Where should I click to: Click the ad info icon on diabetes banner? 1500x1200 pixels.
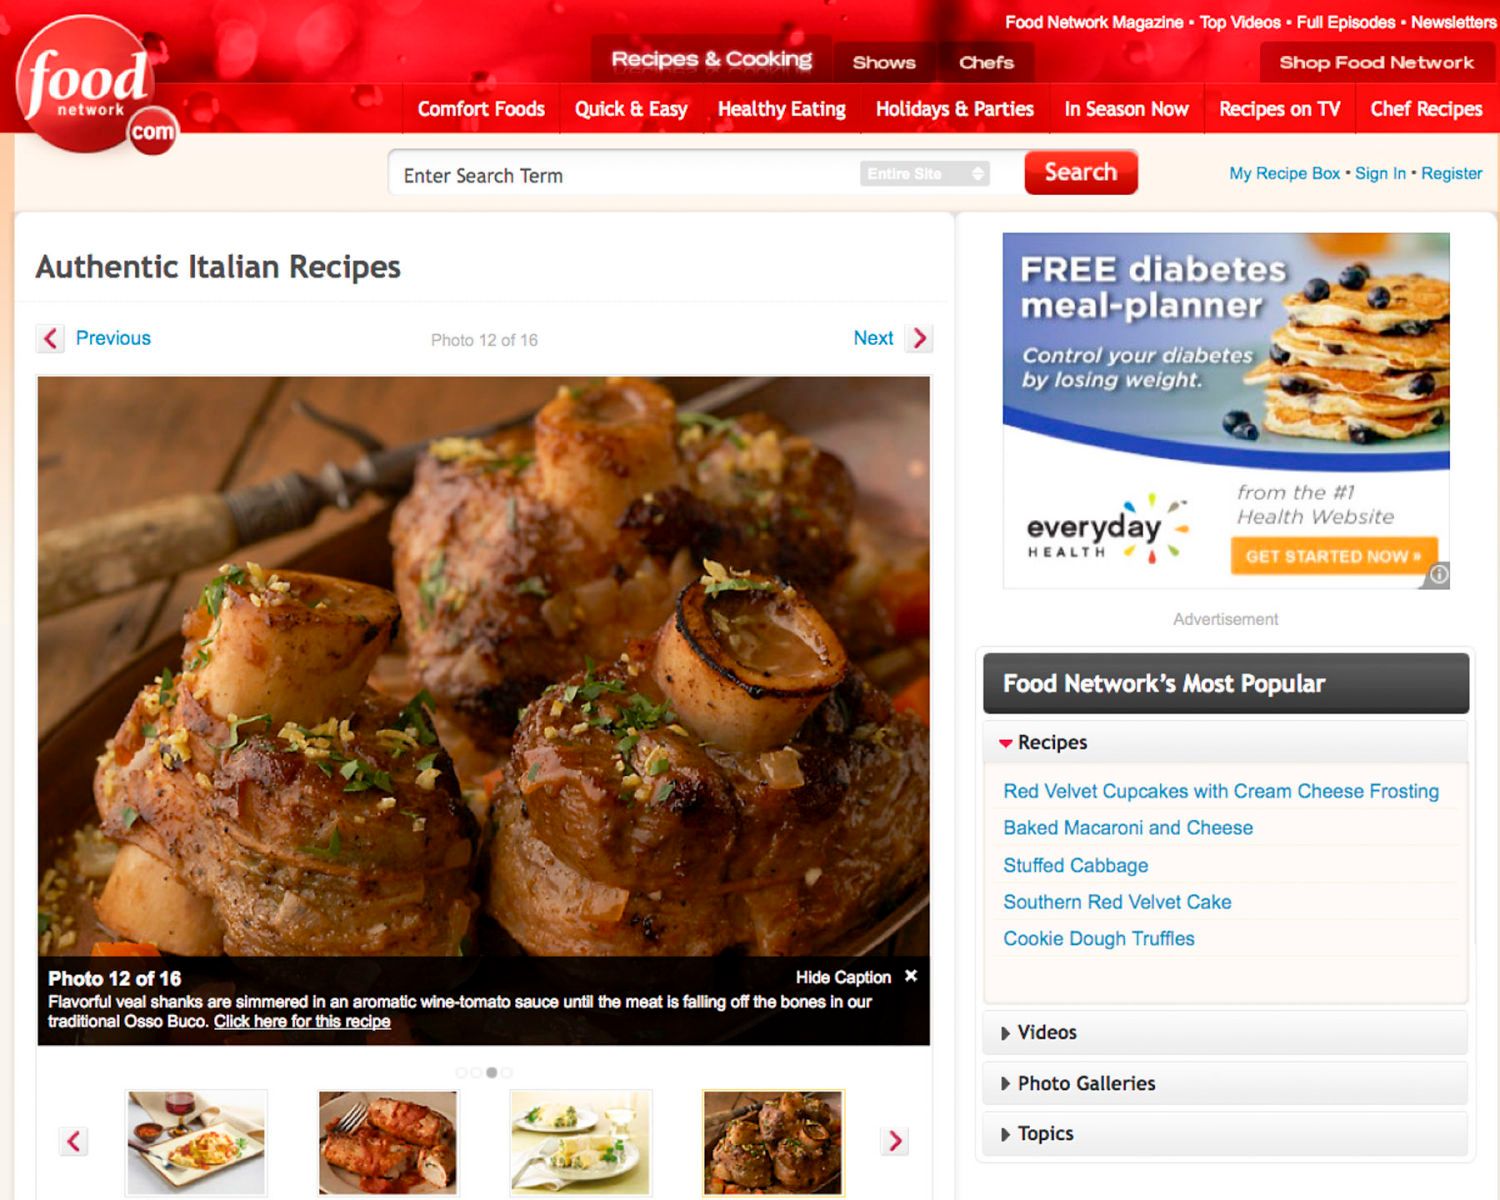(1438, 575)
